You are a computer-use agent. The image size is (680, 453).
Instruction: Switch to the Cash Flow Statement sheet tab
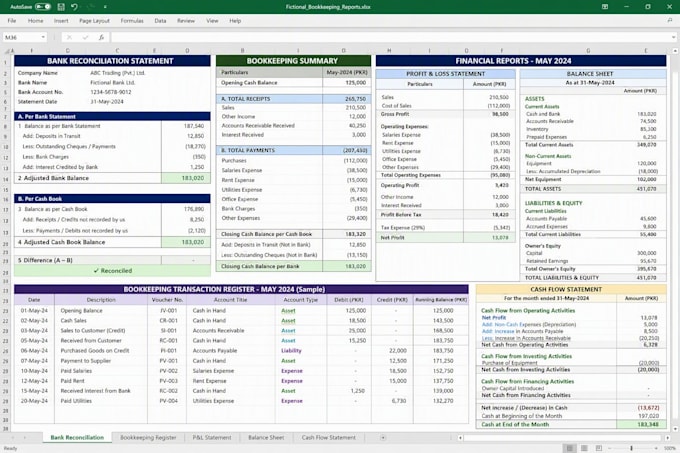tap(329, 437)
